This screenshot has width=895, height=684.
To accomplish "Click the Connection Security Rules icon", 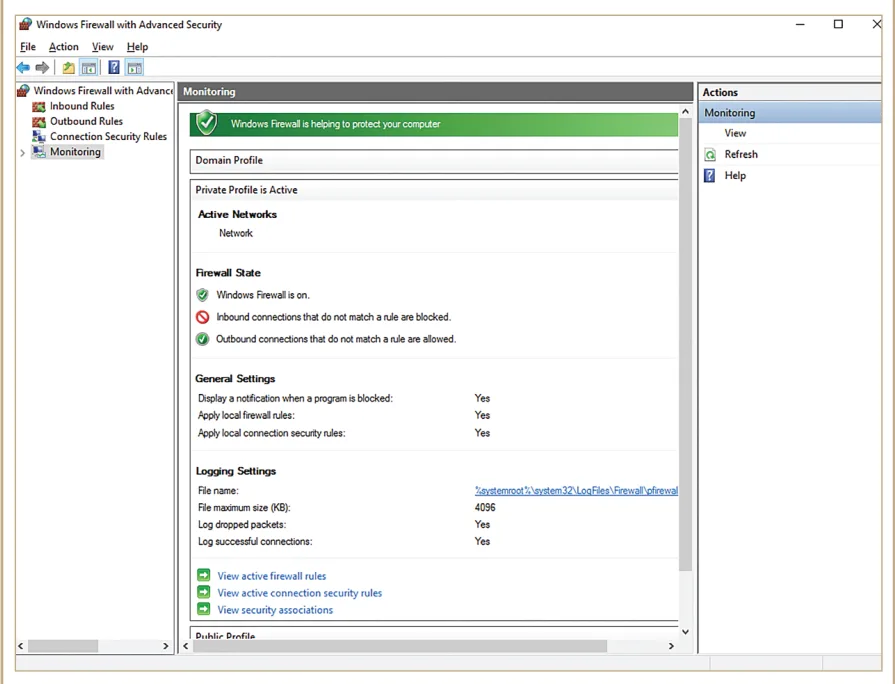I will point(39,136).
